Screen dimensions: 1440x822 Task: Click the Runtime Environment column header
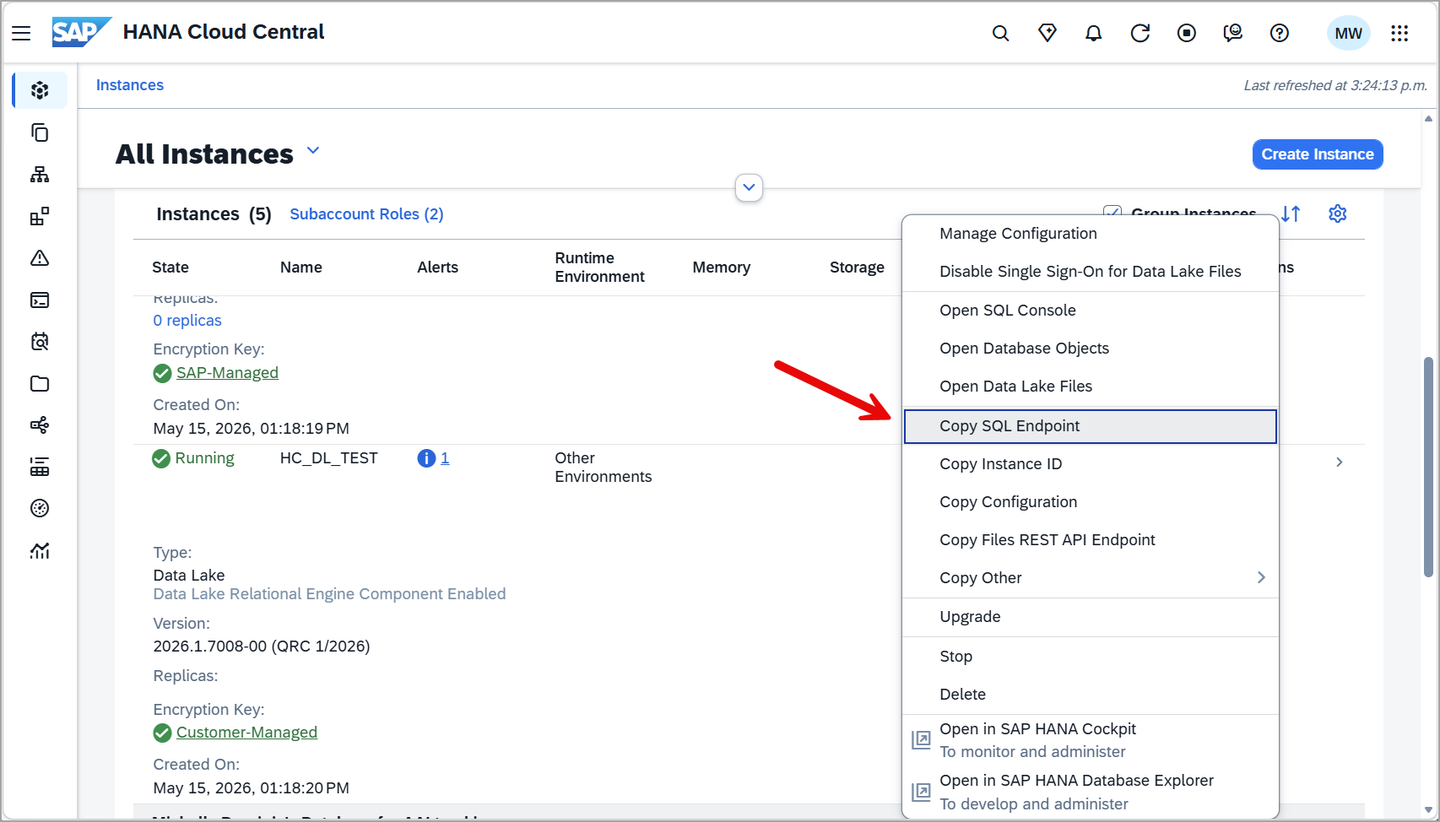coord(600,267)
